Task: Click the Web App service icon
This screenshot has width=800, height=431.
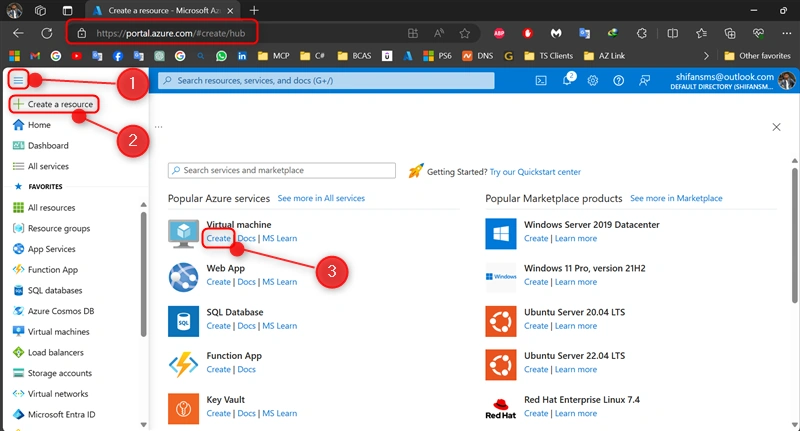Action: click(183, 277)
